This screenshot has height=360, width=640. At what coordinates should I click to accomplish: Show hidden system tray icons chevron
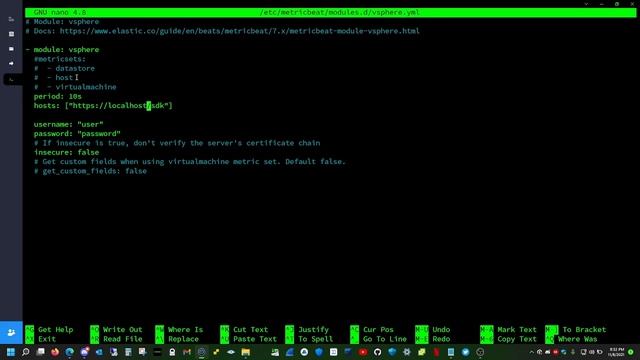[531, 352]
